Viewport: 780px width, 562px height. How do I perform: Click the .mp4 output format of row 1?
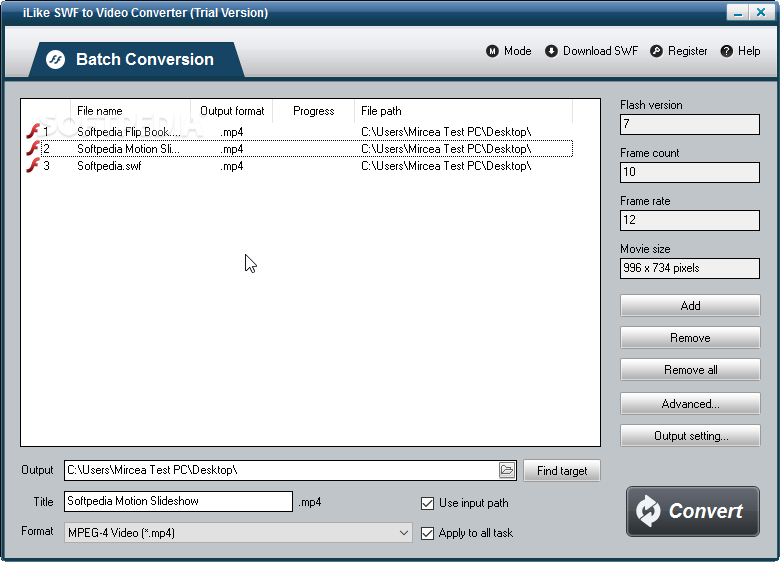[231, 132]
